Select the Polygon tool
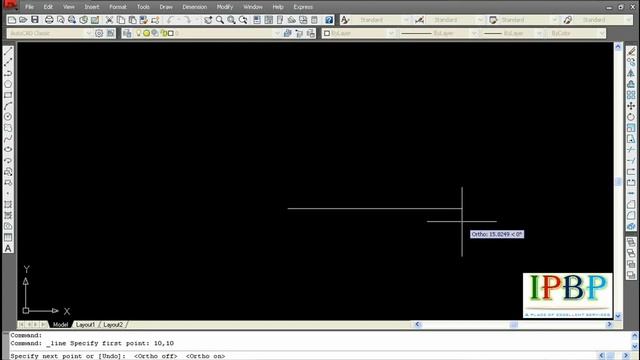This screenshot has width=640, height=360. (8, 84)
